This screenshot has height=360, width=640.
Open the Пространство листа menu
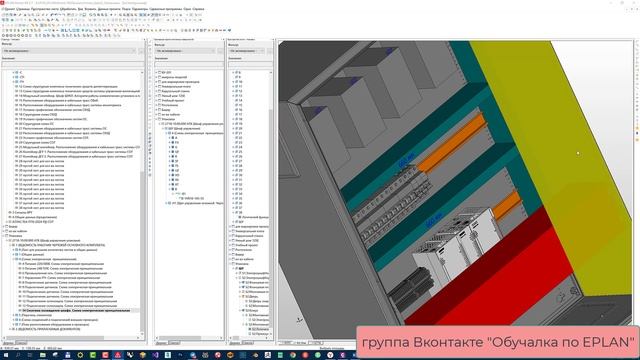[x=44, y=9]
